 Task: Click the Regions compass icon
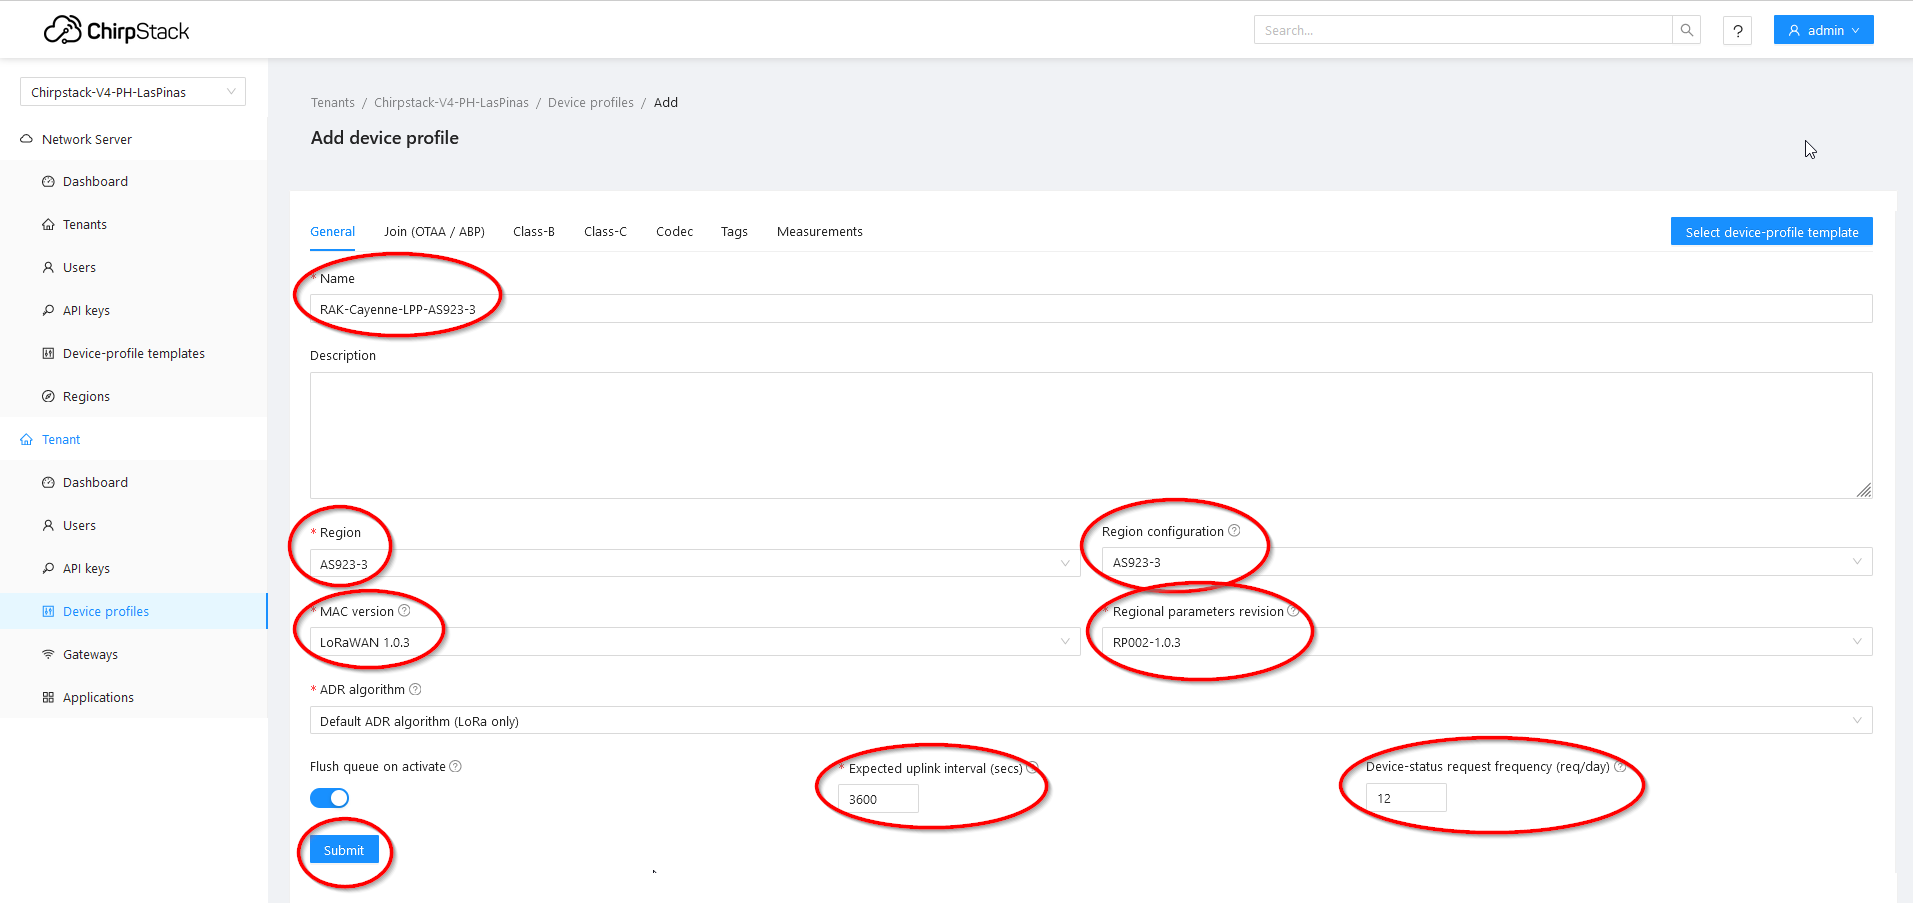pyautogui.click(x=48, y=396)
